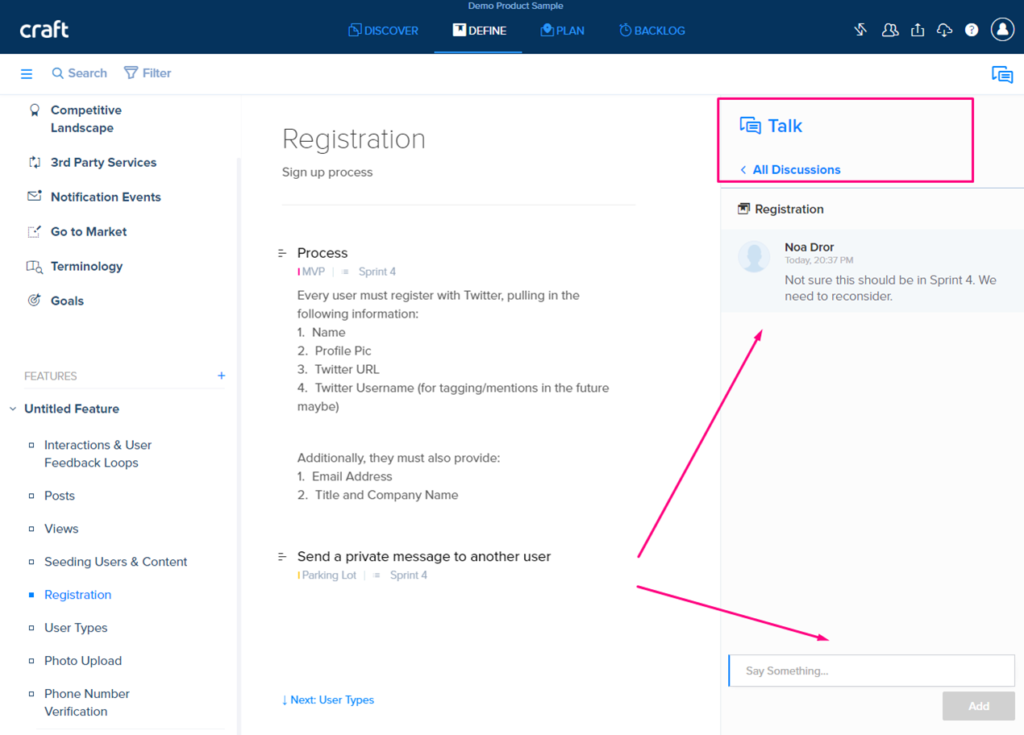Switch to the DISCOVER tab
The width and height of the screenshot is (1024, 735).
383,31
